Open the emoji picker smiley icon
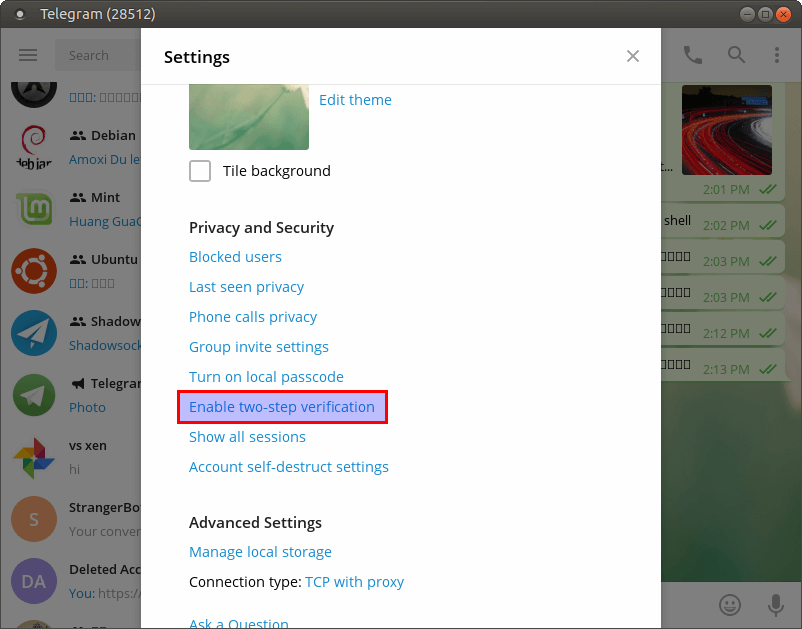 click(x=731, y=605)
